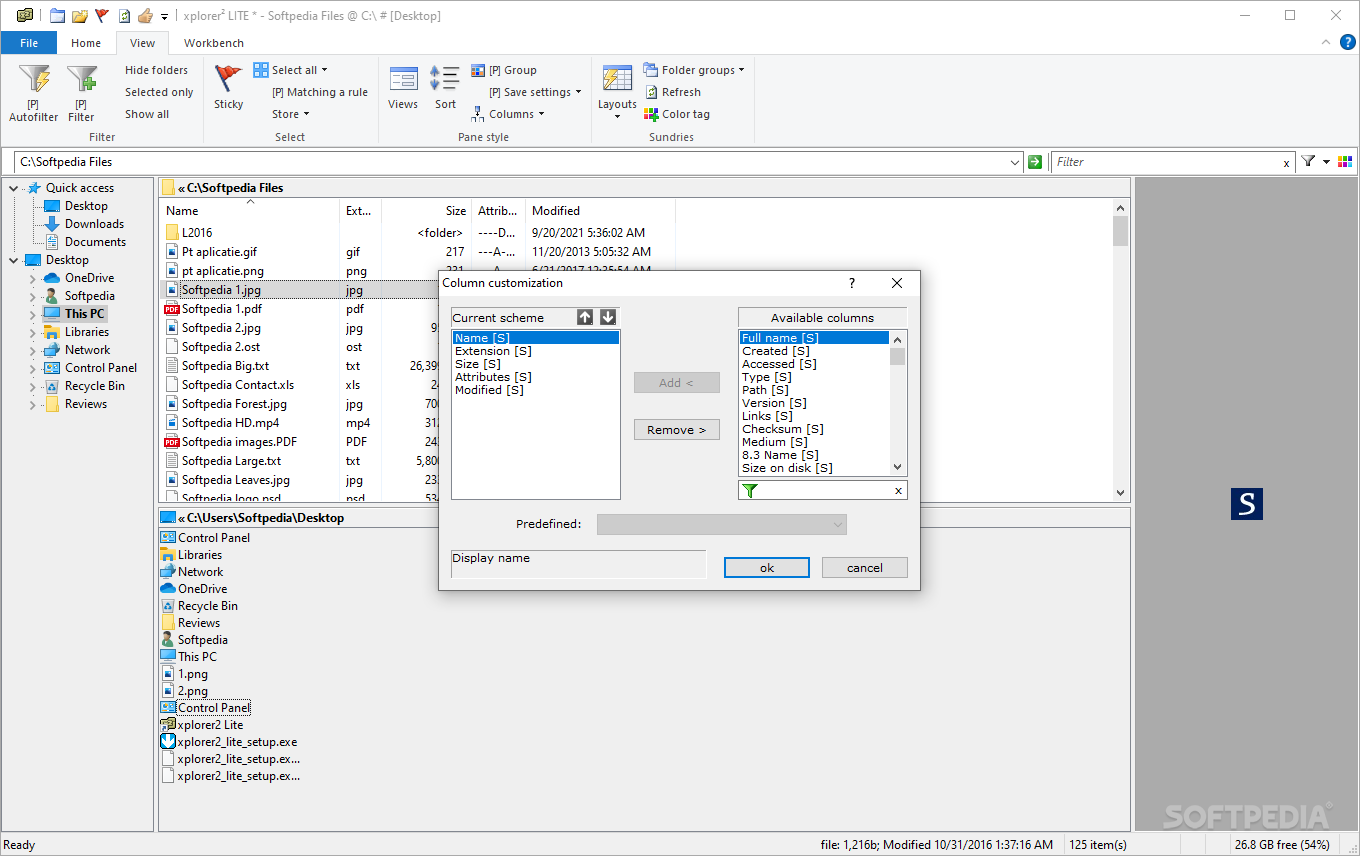Open the Layouts grid icon
The width and height of the screenshot is (1360, 856).
click(x=617, y=79)
